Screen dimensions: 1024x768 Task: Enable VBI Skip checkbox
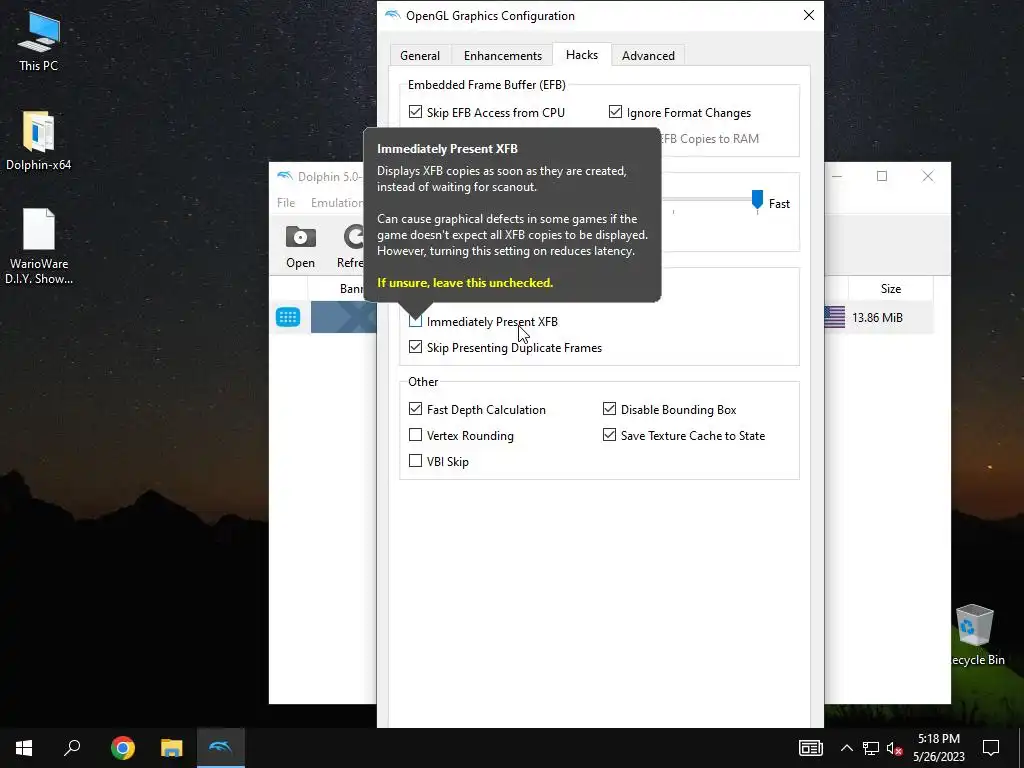[415, 461]
